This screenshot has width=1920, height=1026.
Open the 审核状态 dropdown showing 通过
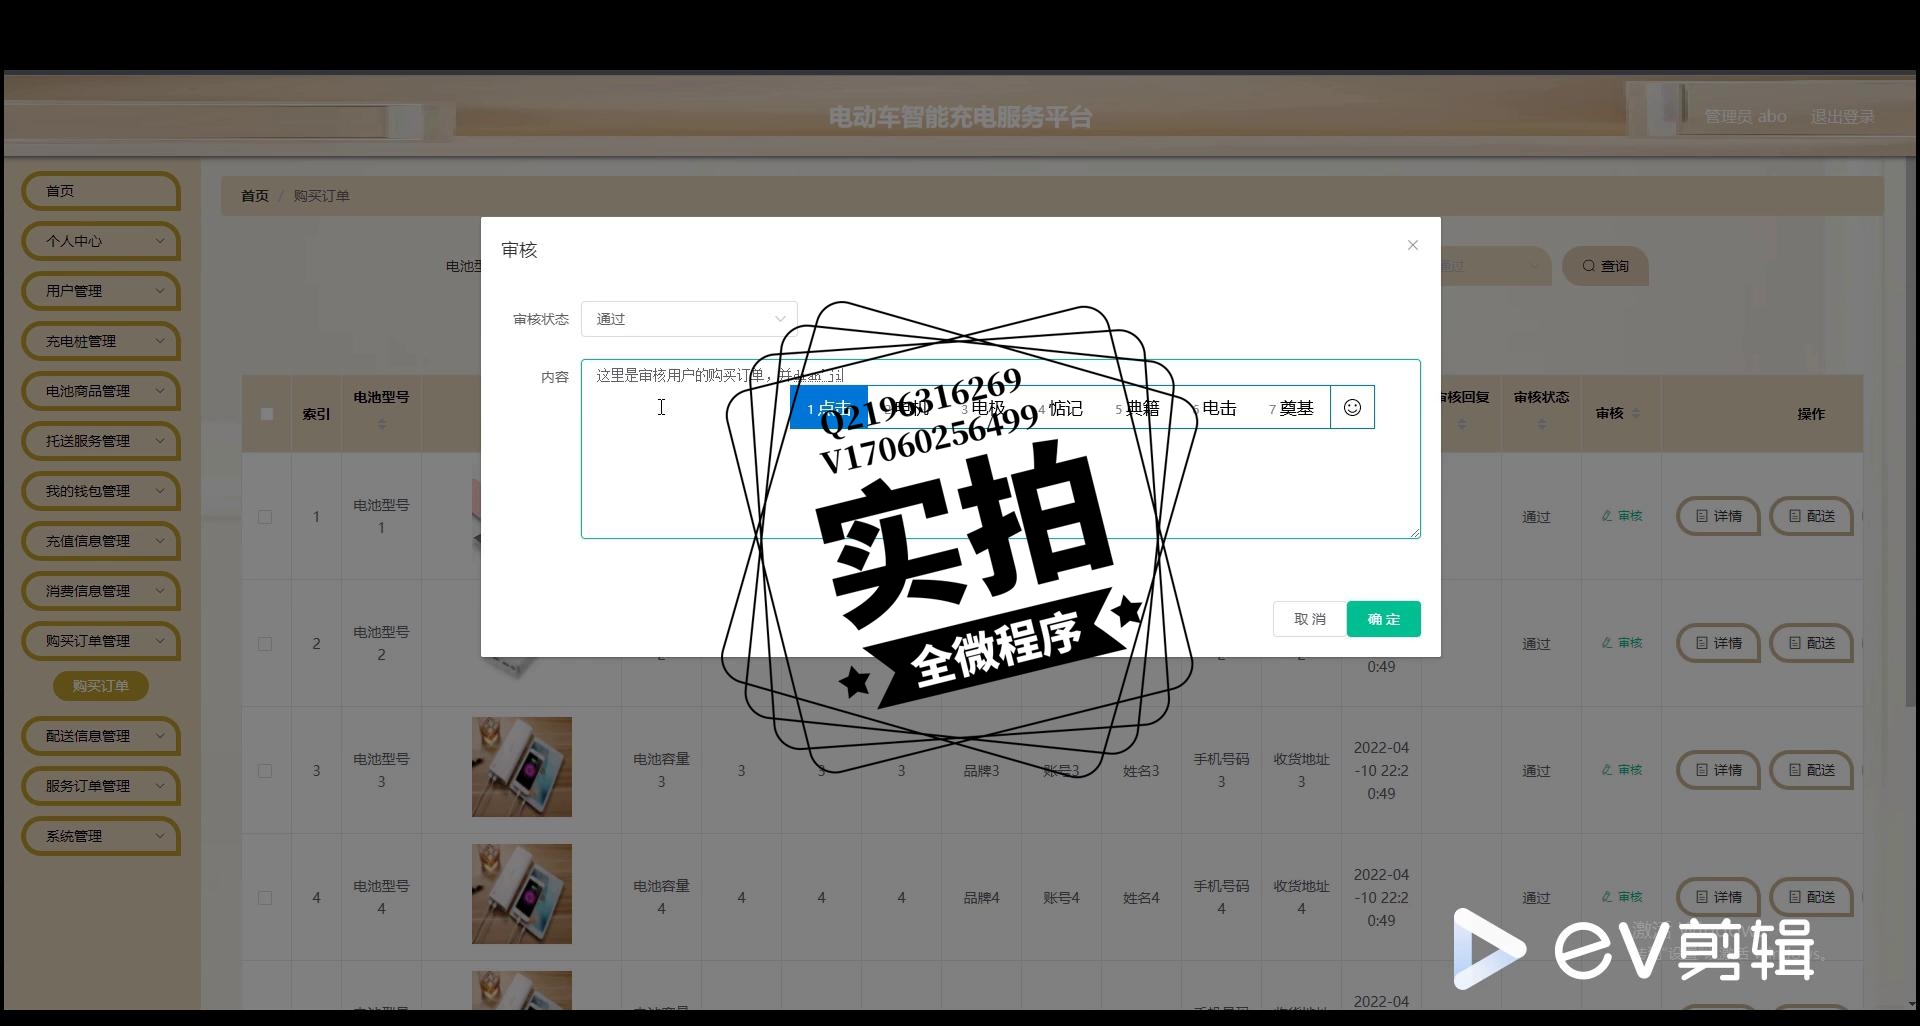[689, 319]
